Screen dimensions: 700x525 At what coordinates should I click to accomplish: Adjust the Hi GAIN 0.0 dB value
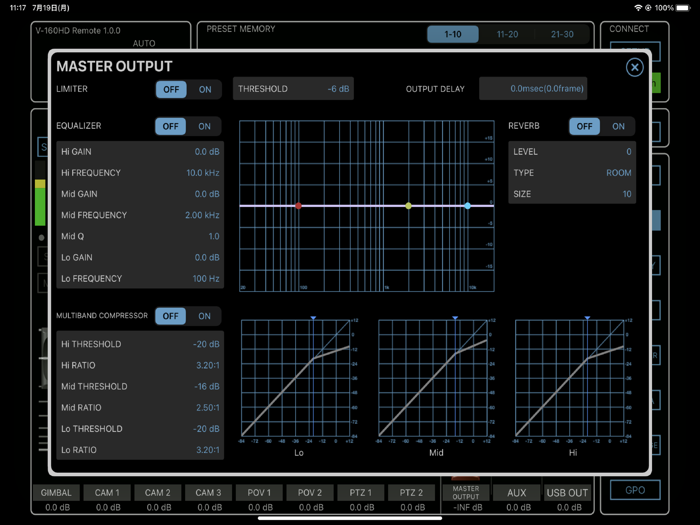pyautogui.click(x=140, y=152)
